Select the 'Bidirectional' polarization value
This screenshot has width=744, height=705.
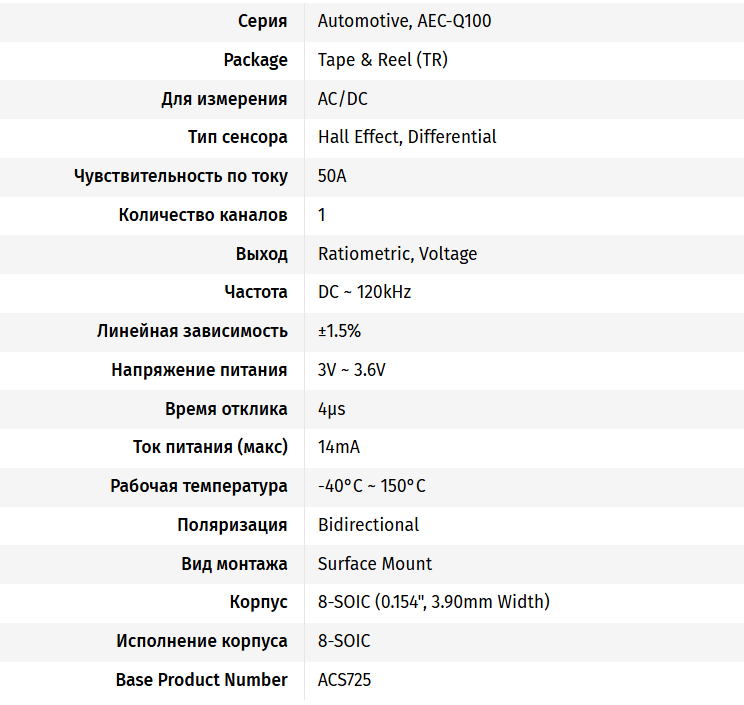(368, 525)
